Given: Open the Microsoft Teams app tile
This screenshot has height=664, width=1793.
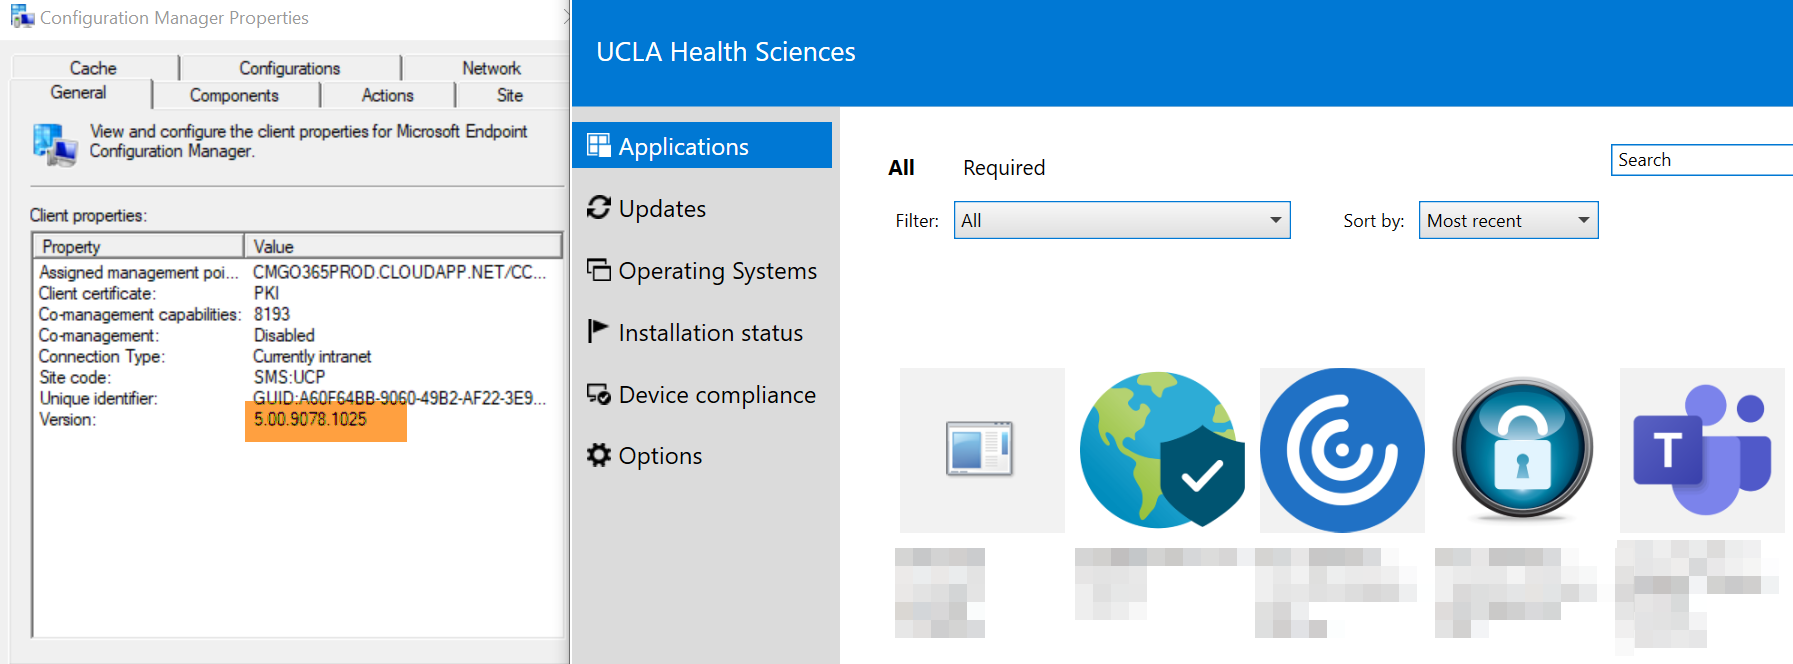Looking at the screenshot, I should [1702, 450].
